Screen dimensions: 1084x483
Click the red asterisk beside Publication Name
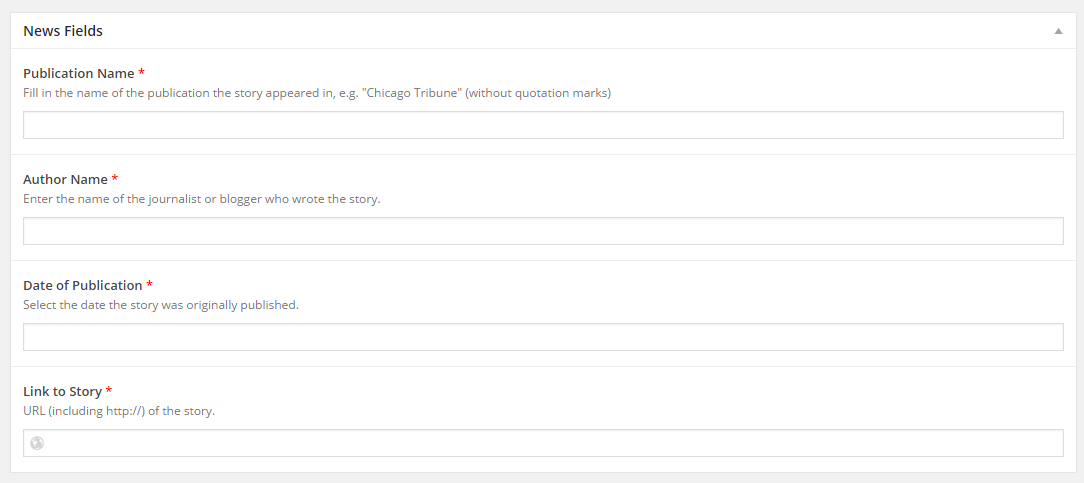coord(142,73)
